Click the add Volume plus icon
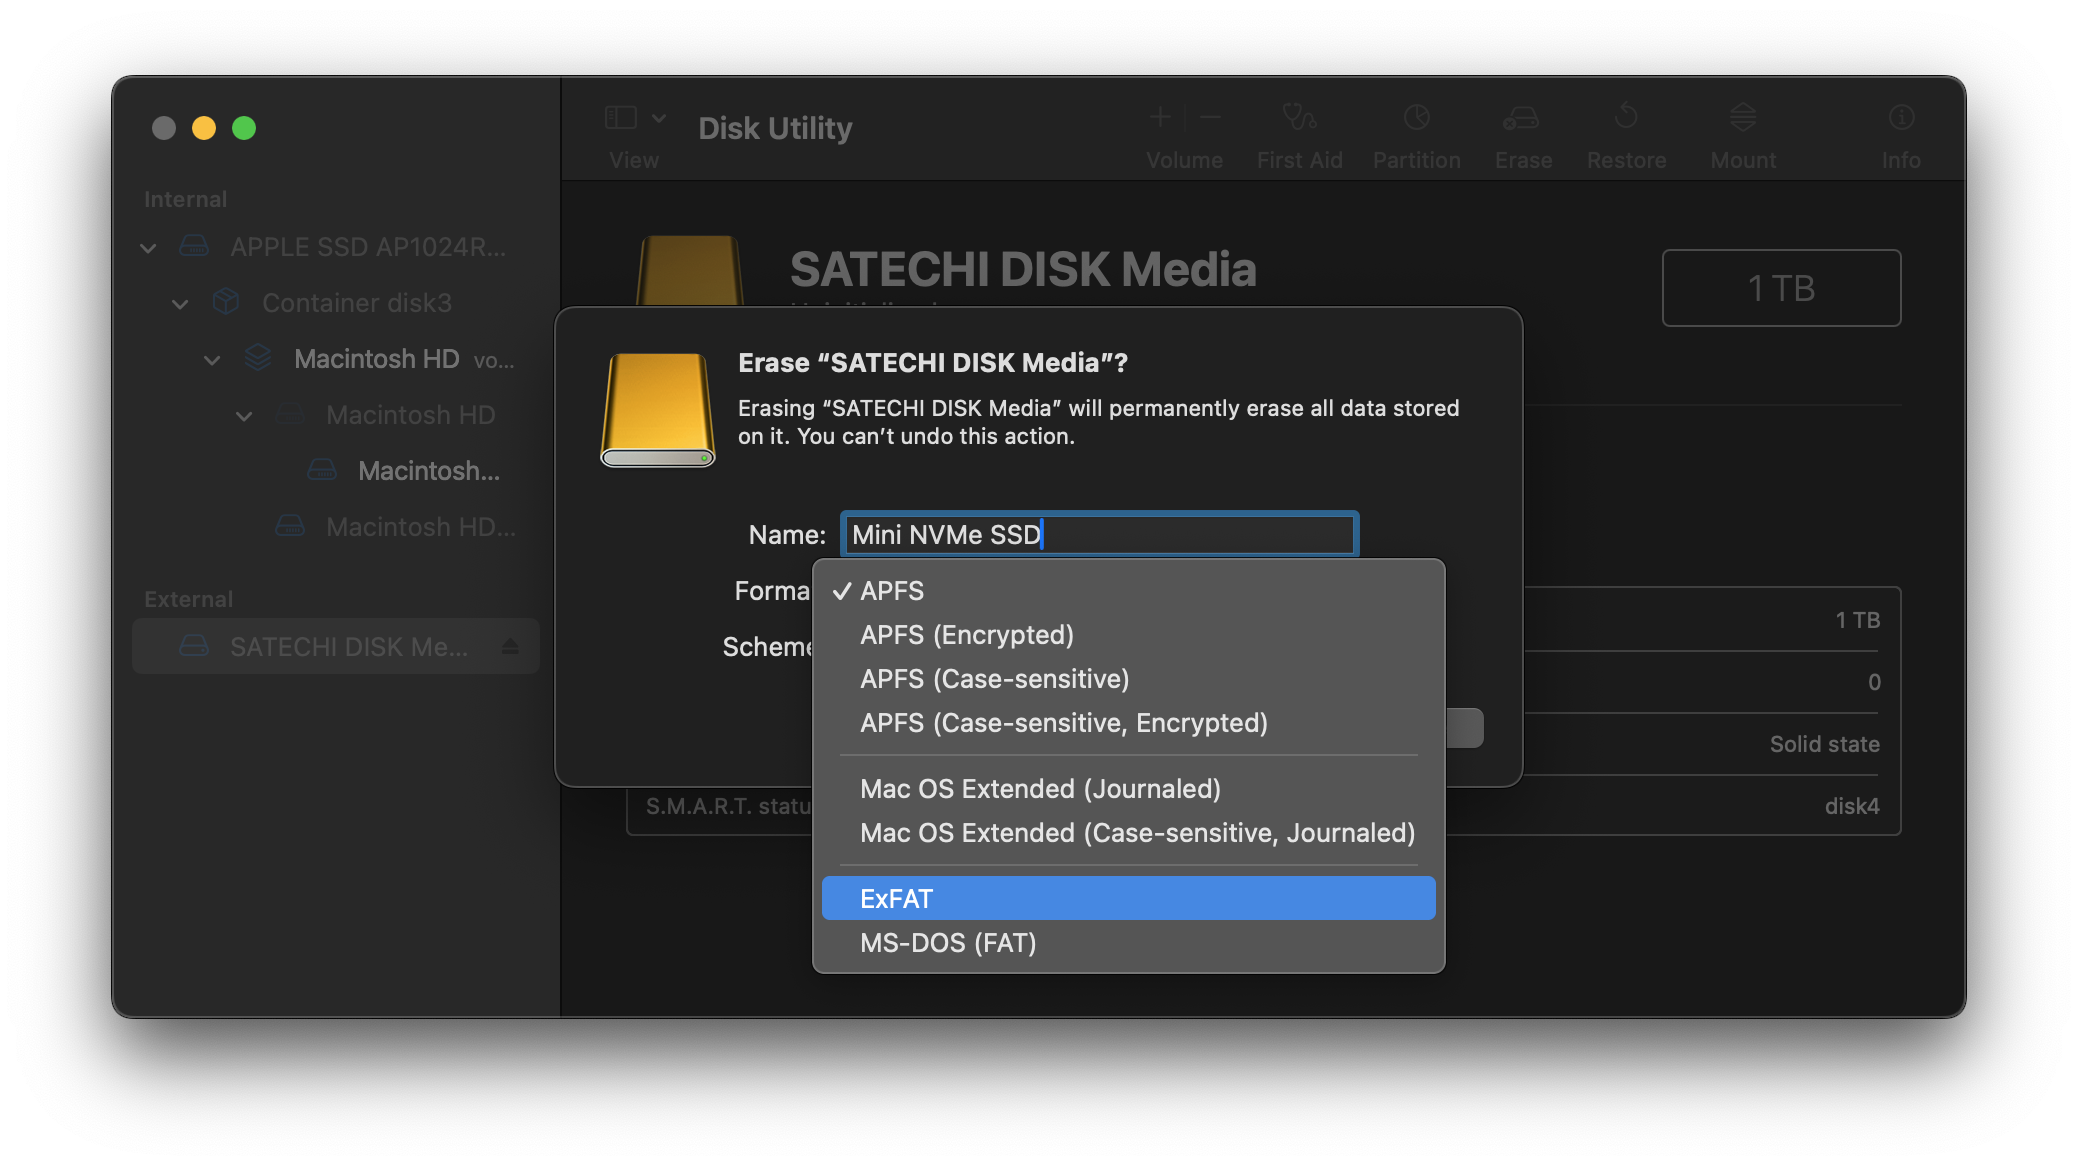 [1160, 118]
